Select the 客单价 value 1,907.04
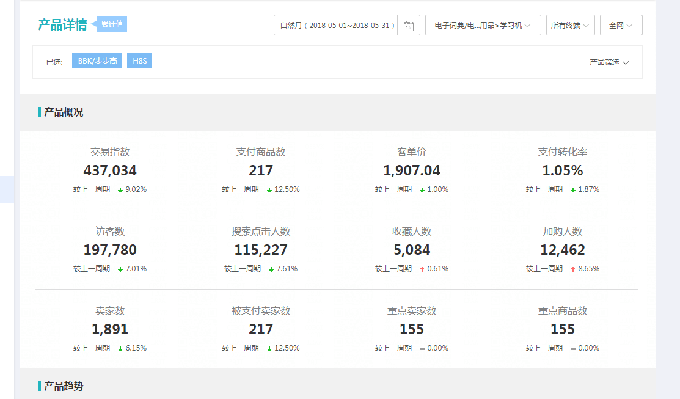The width and height of the screenshot is (680, 399). click(412, 170)
